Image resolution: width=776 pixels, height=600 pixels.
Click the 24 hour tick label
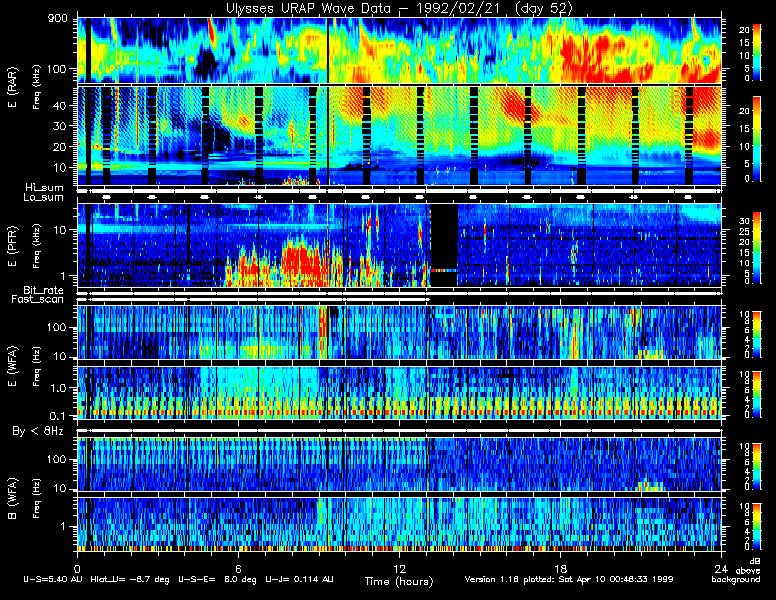click(x=721, y=568)
